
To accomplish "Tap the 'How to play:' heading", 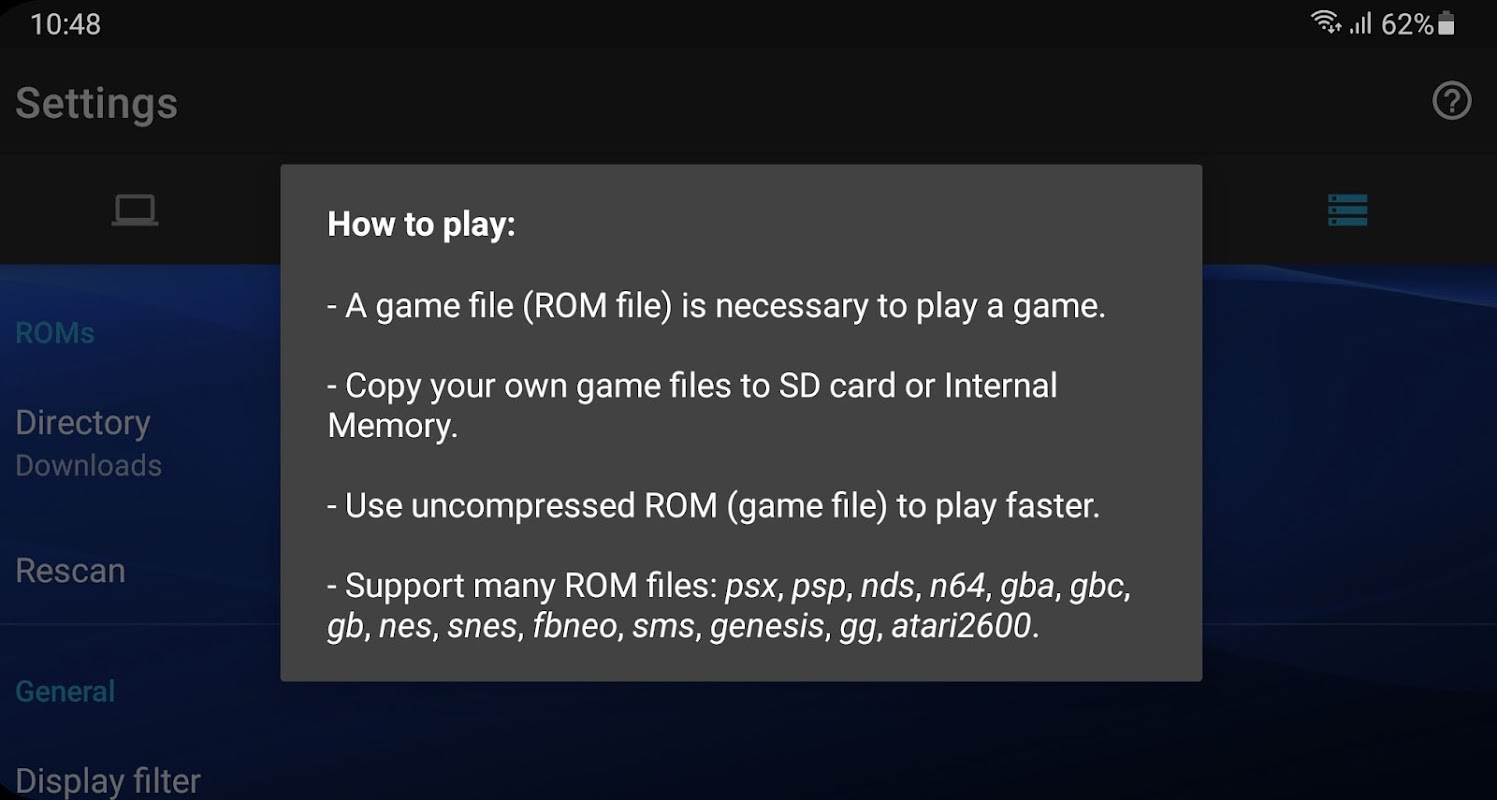I will click(x=421, y=224).
